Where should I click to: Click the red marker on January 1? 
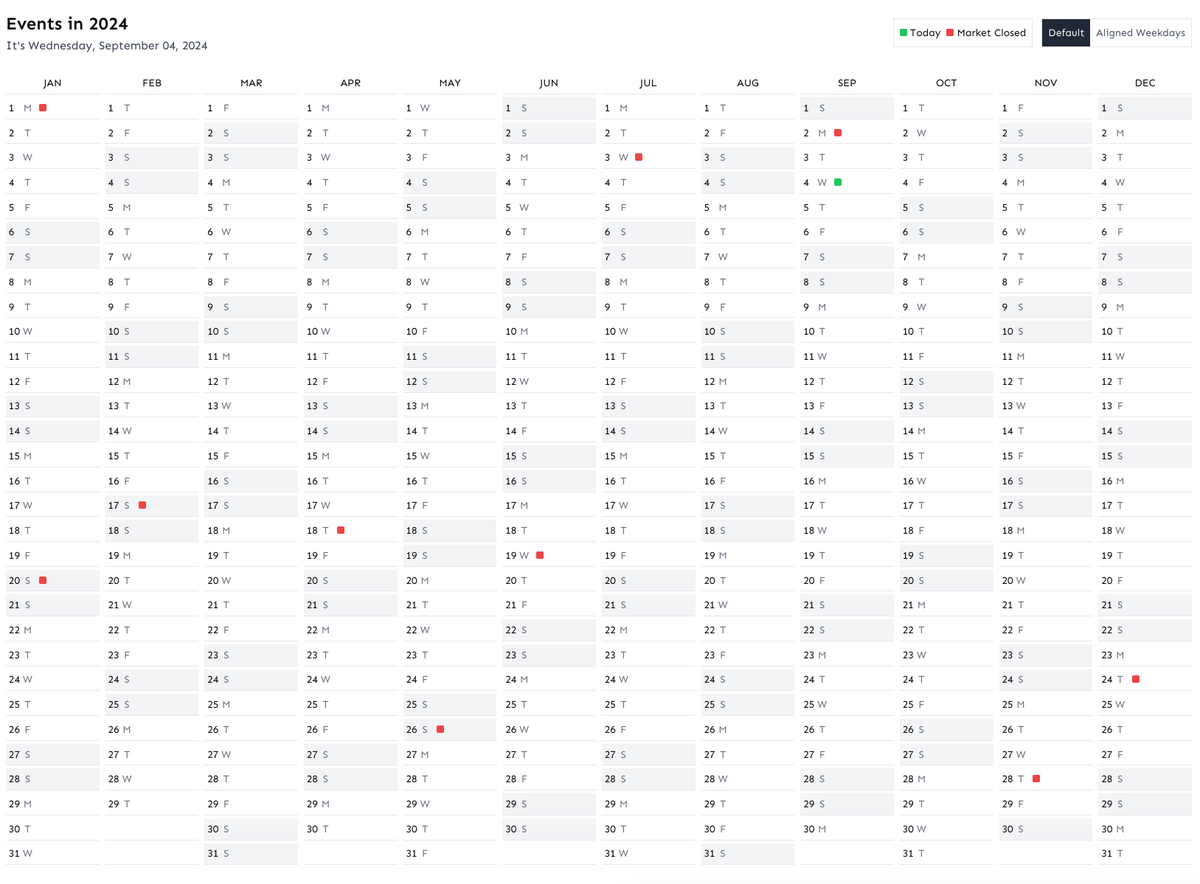(43, 108)
